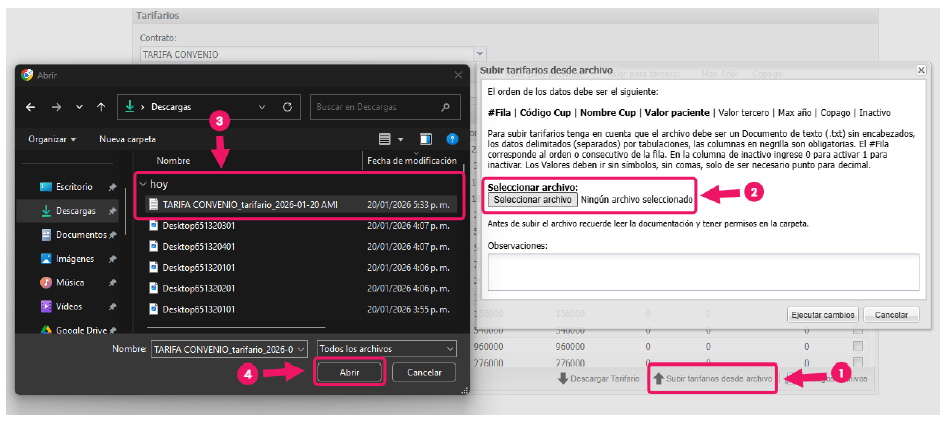
Task: Open the Todos los archivos file type dropdown
Action: point(387,349)
